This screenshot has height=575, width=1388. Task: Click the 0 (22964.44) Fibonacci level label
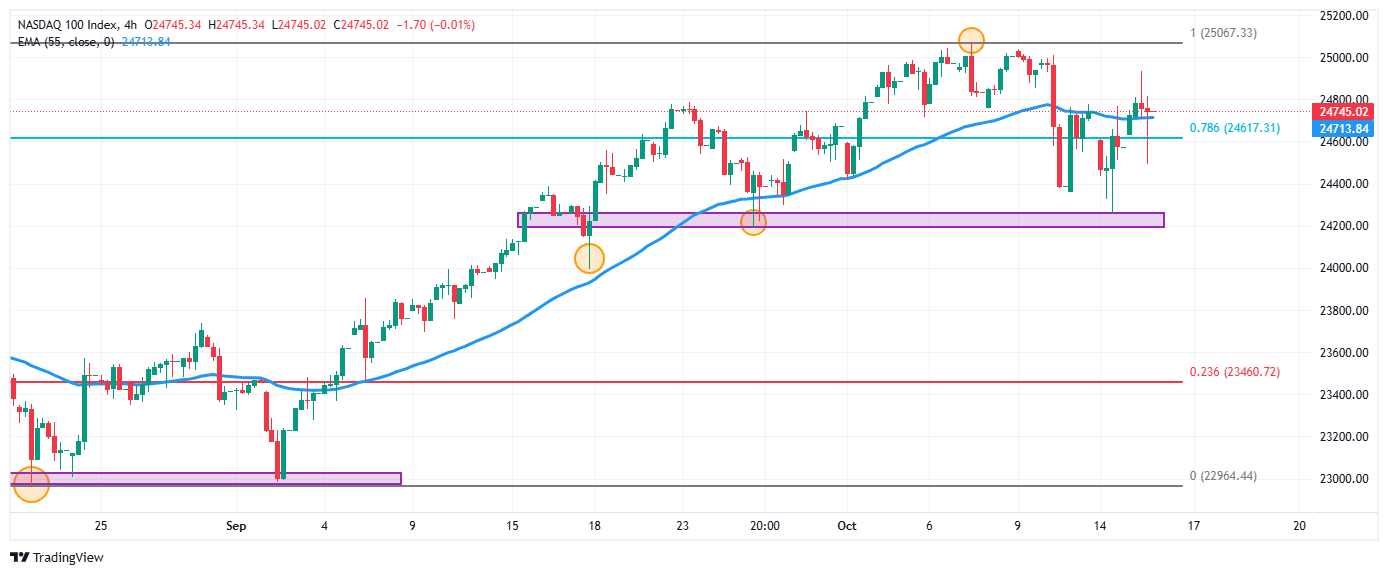pyautogui.click(x=1223, y=476)
